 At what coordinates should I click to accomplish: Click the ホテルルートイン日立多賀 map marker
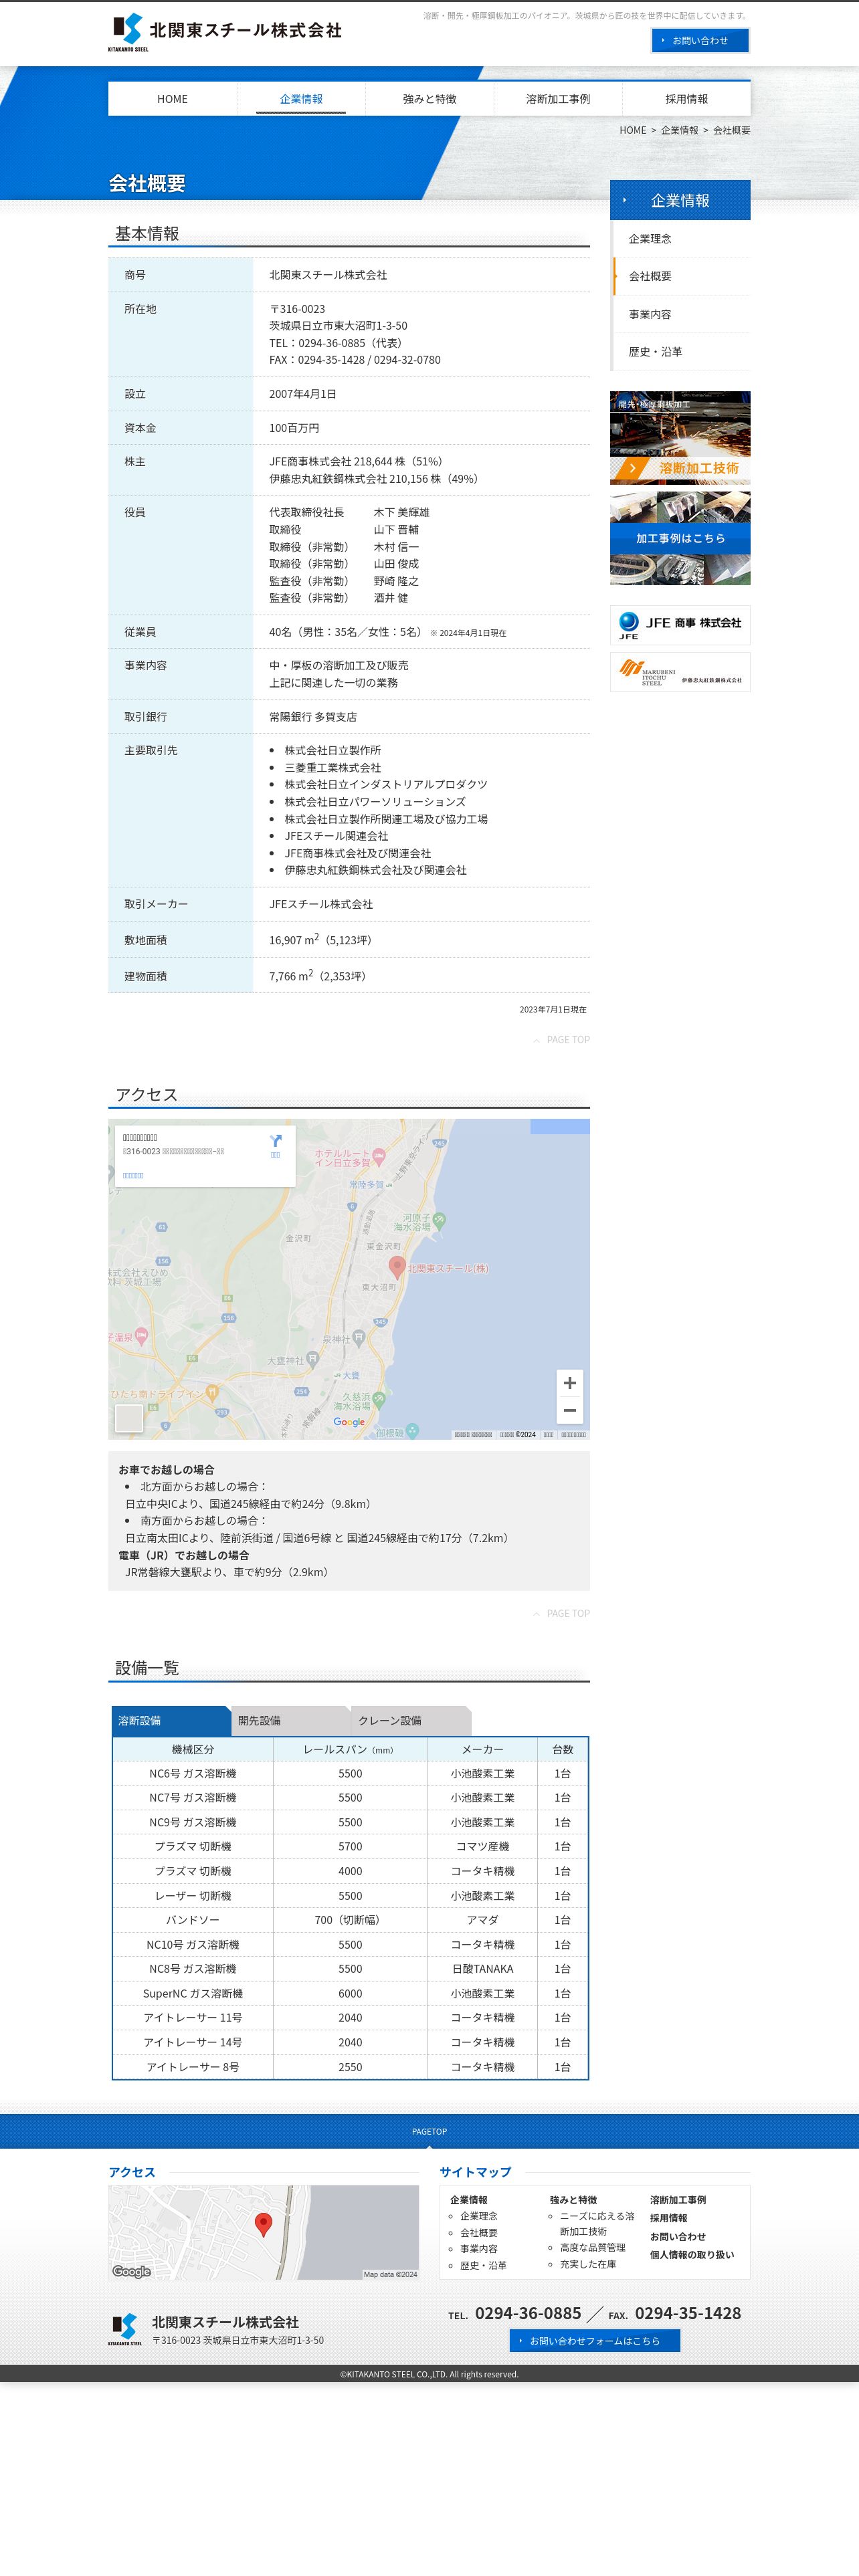380,1157
